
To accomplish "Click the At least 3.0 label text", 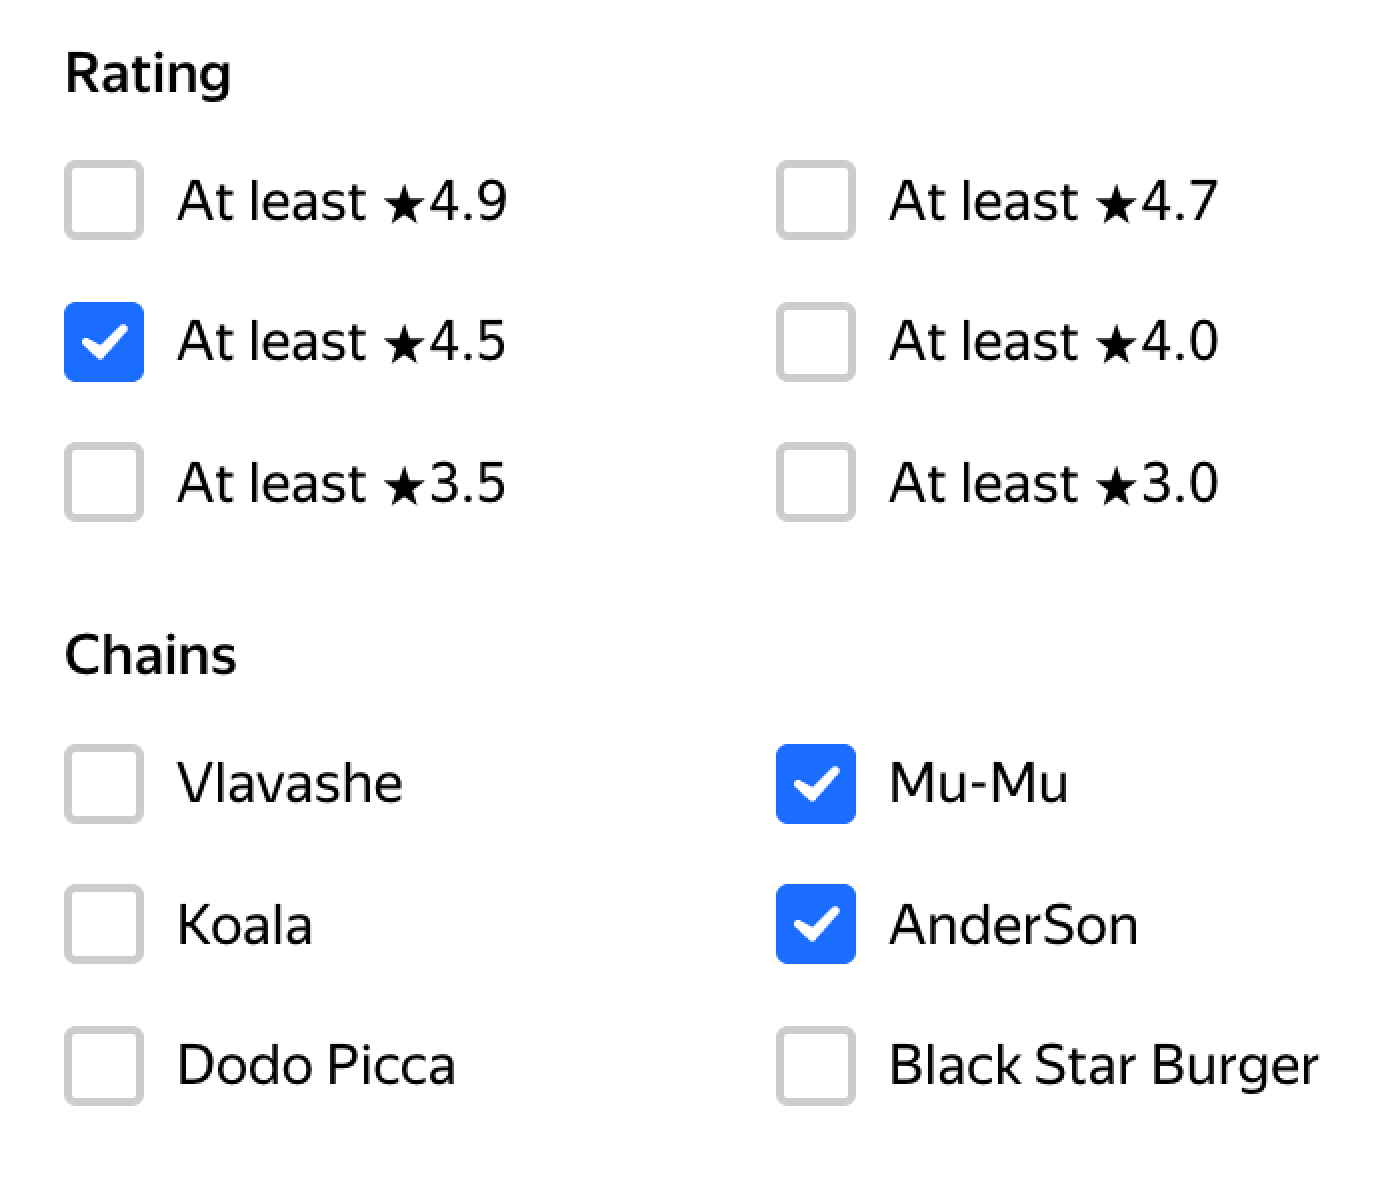I will [x=1054, y=483].
